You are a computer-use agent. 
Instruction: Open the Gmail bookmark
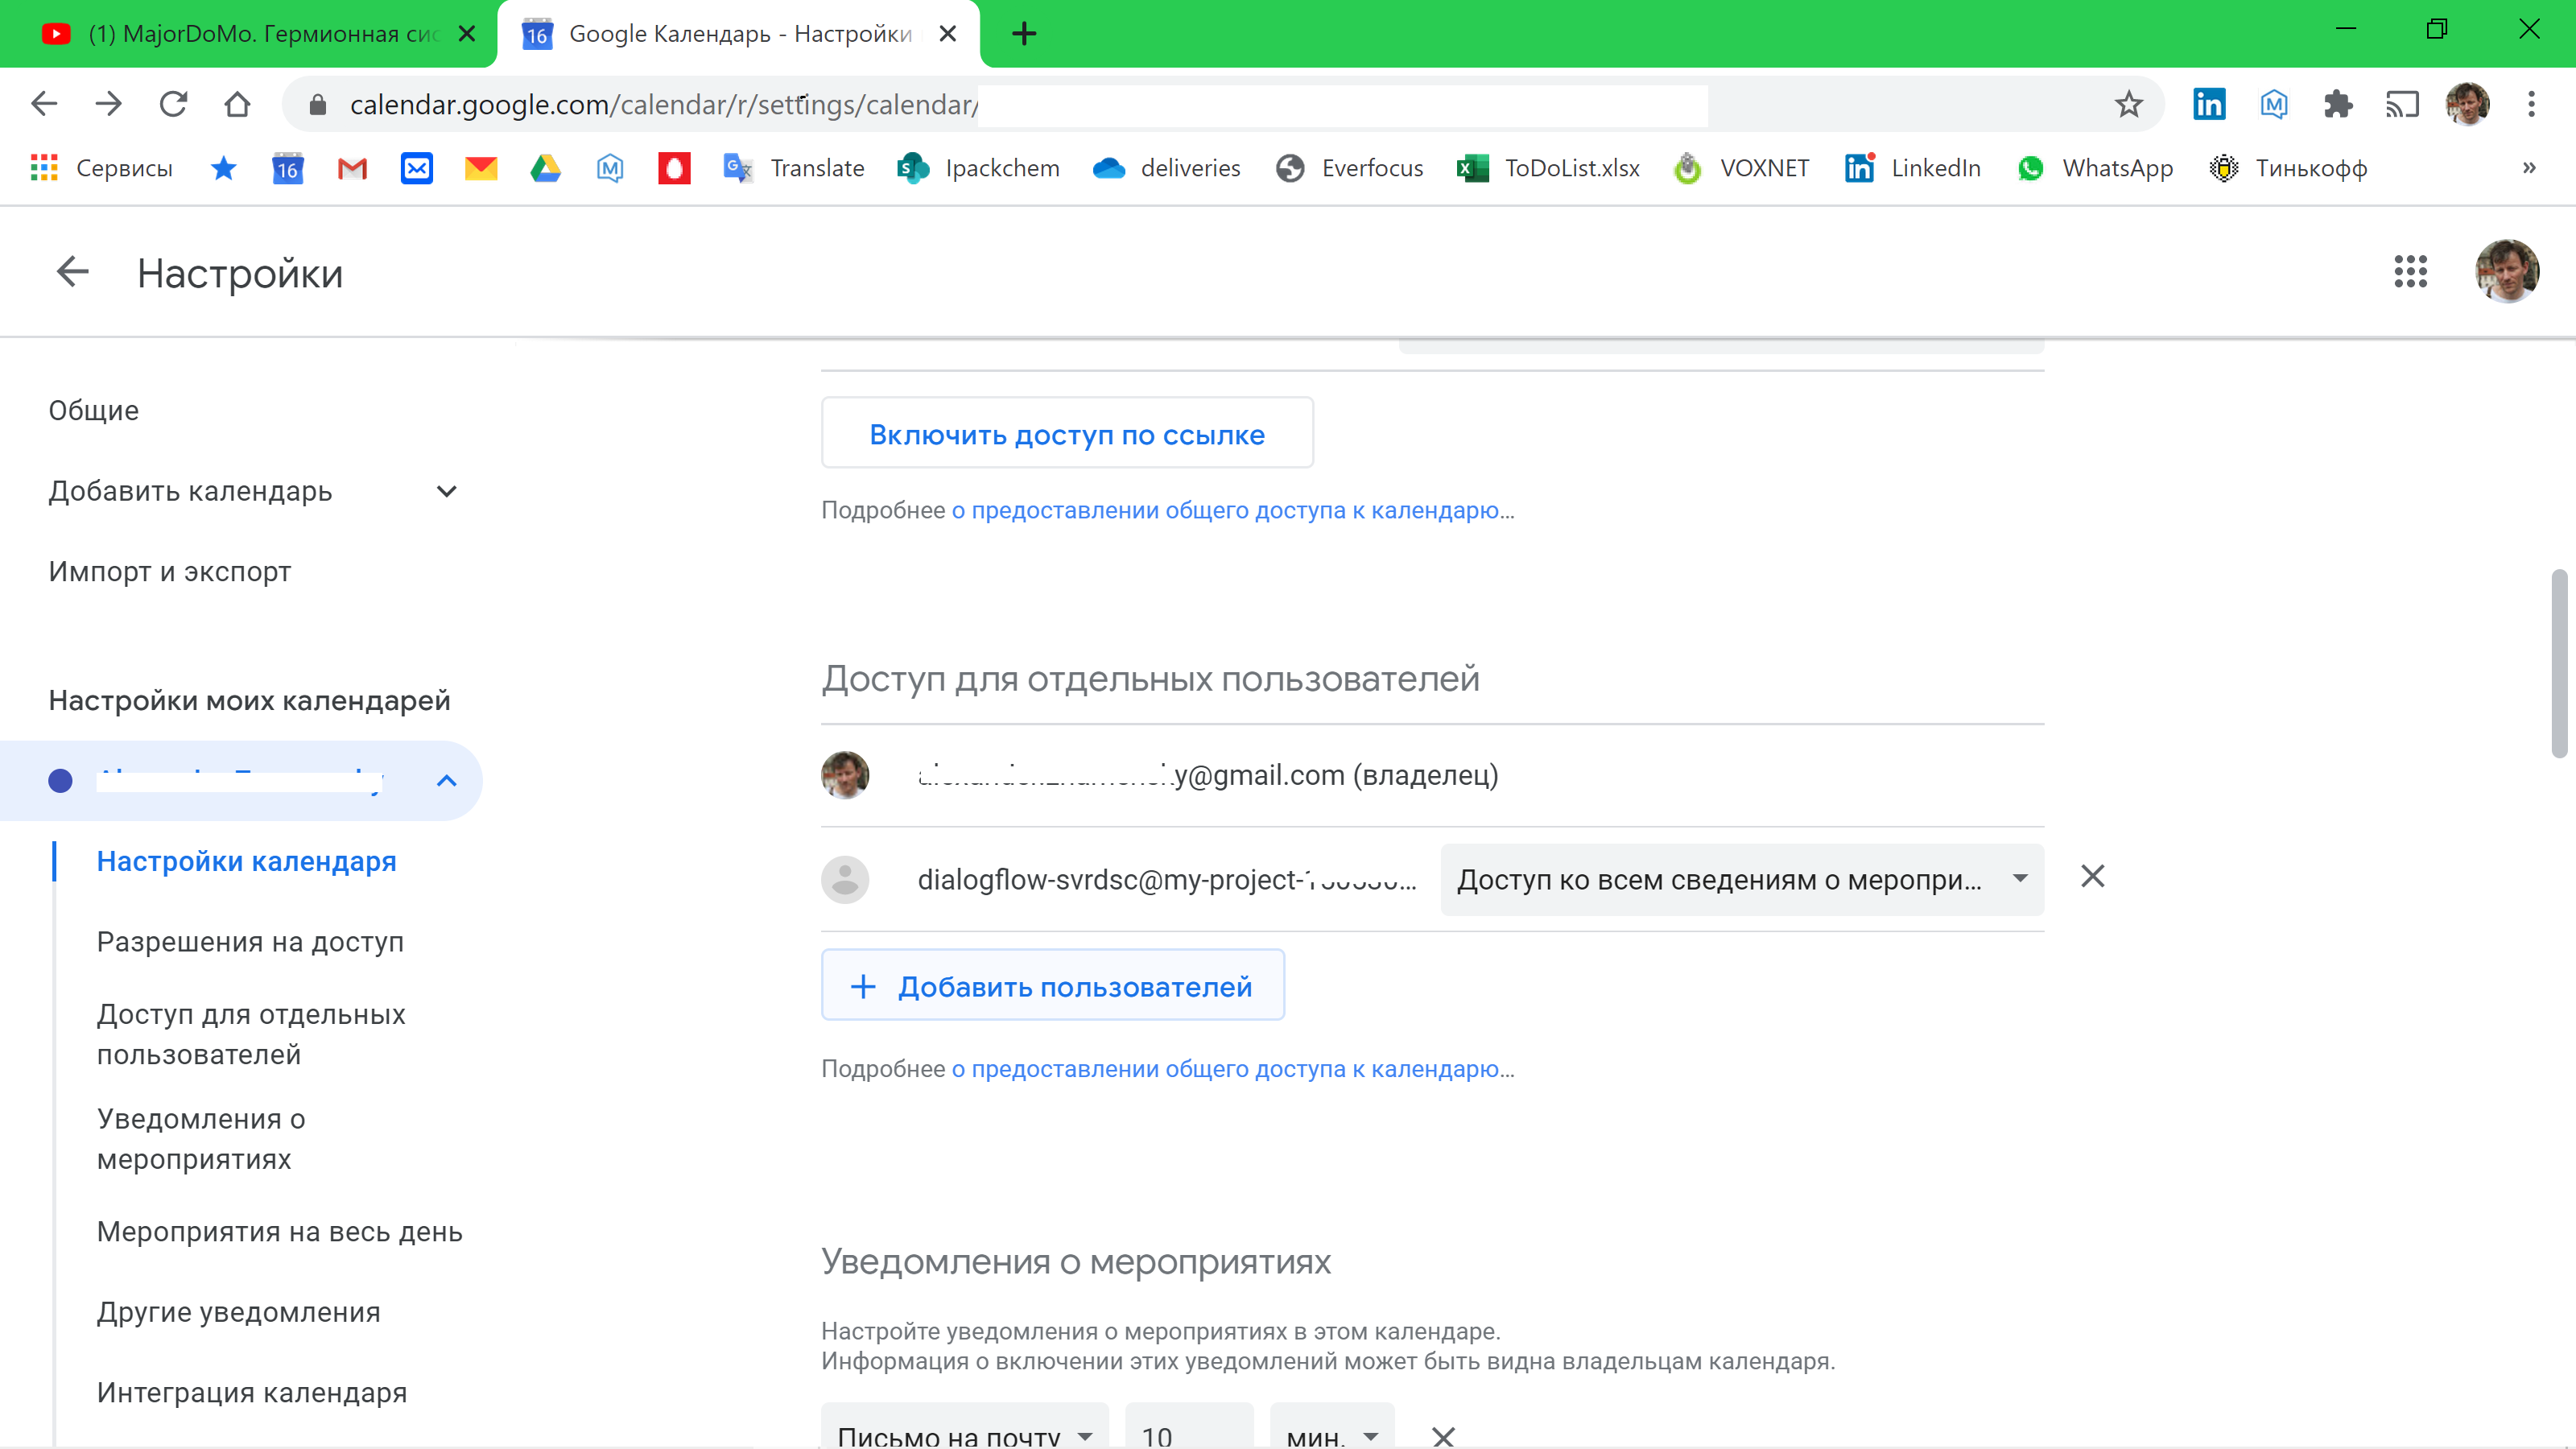point(352,168)
